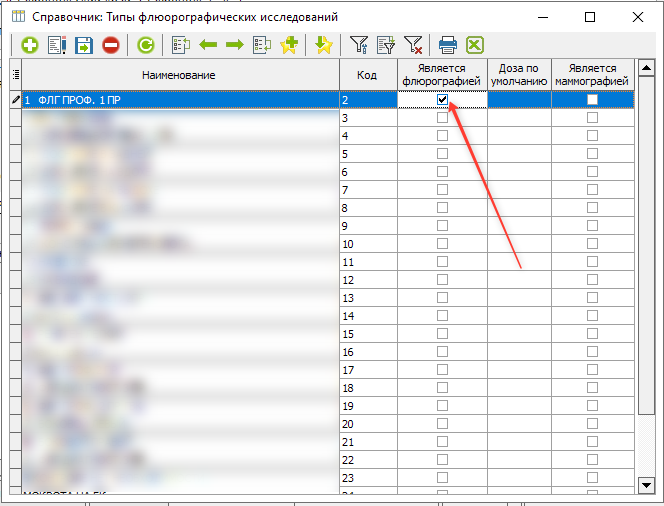Screen dimensions: 664x506
Task: Refresh the list with the green circular arrow
Action: point(146,45)
